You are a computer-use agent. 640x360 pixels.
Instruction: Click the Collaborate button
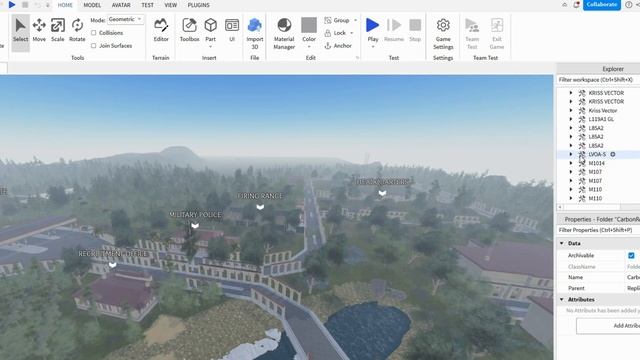[602, 4]
